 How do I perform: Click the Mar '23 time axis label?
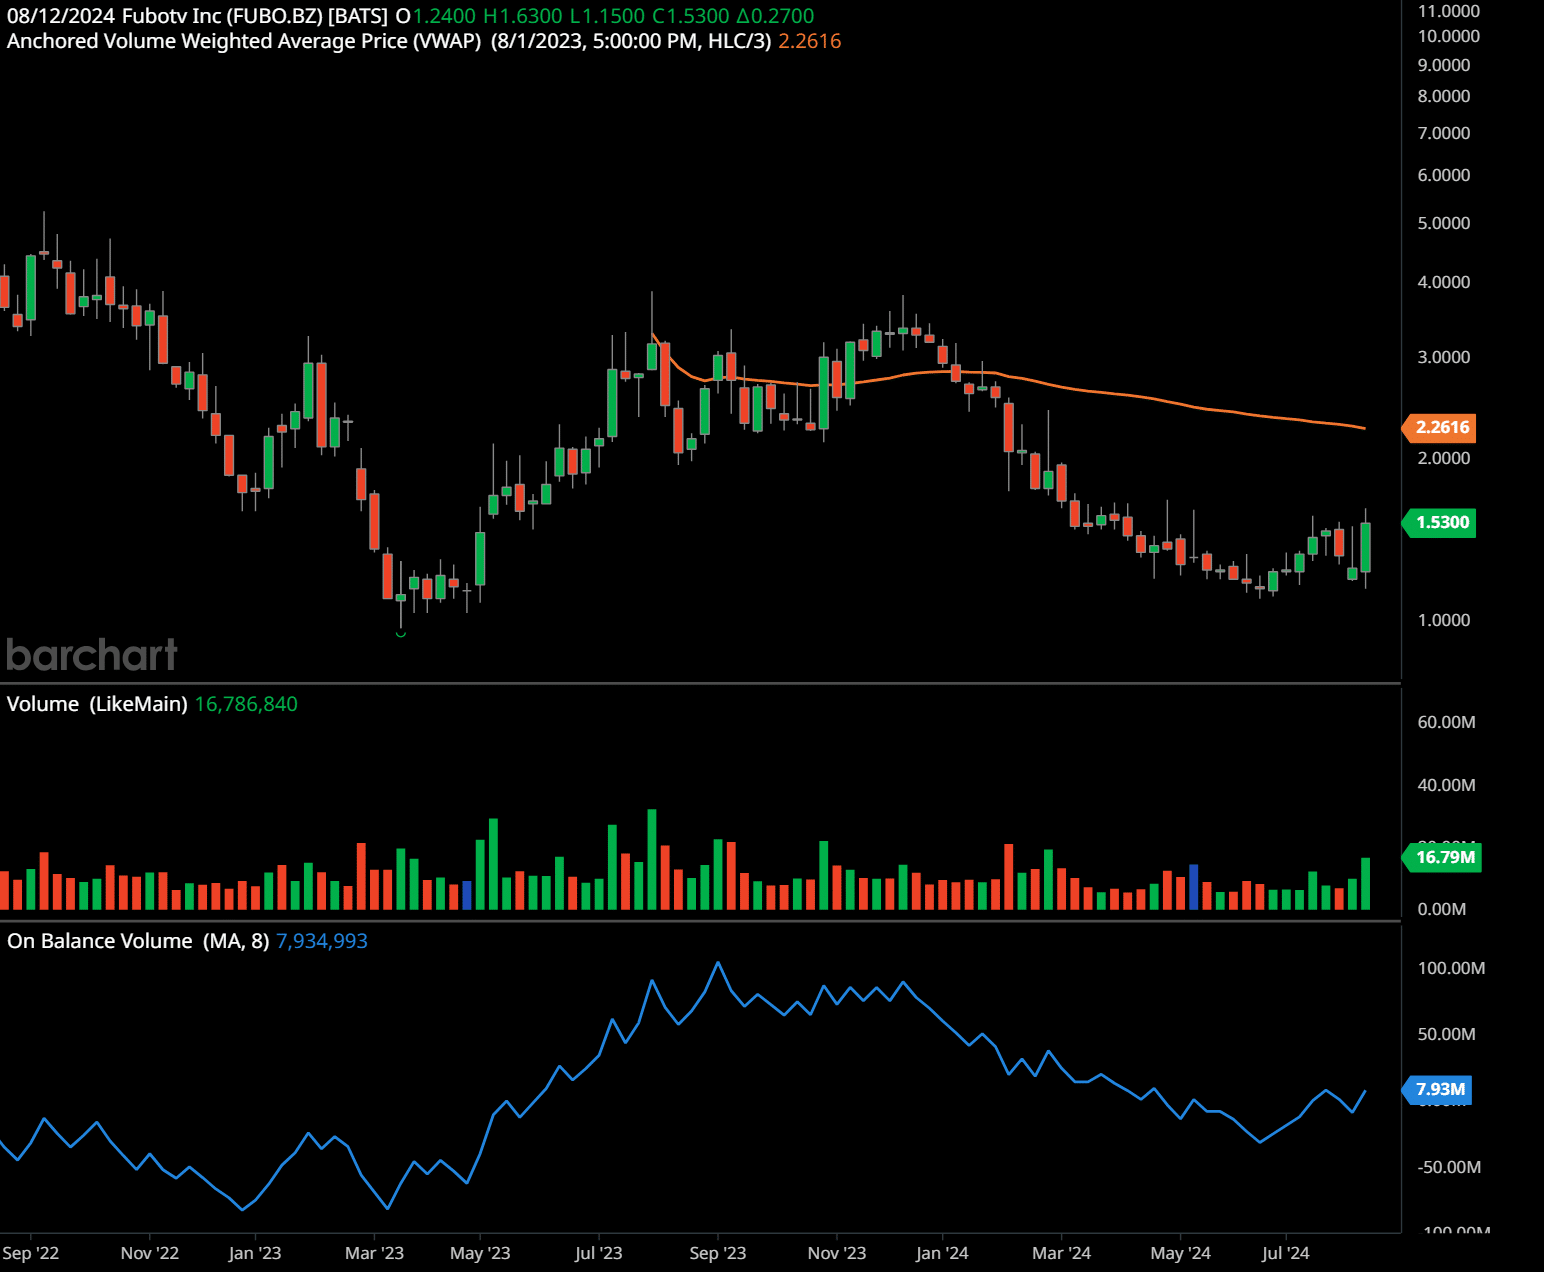coord(374,1253)
